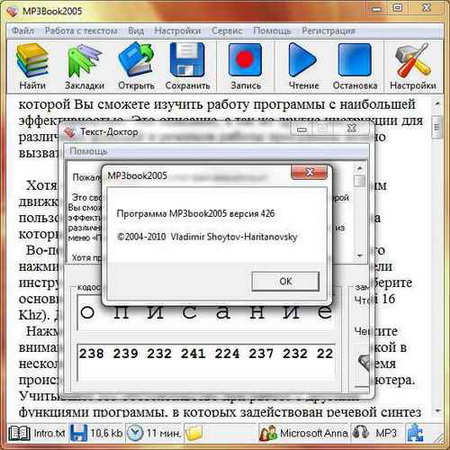Open the Файл menu
Viewport: 450px width, 450px height.
[x=23, y=31]
